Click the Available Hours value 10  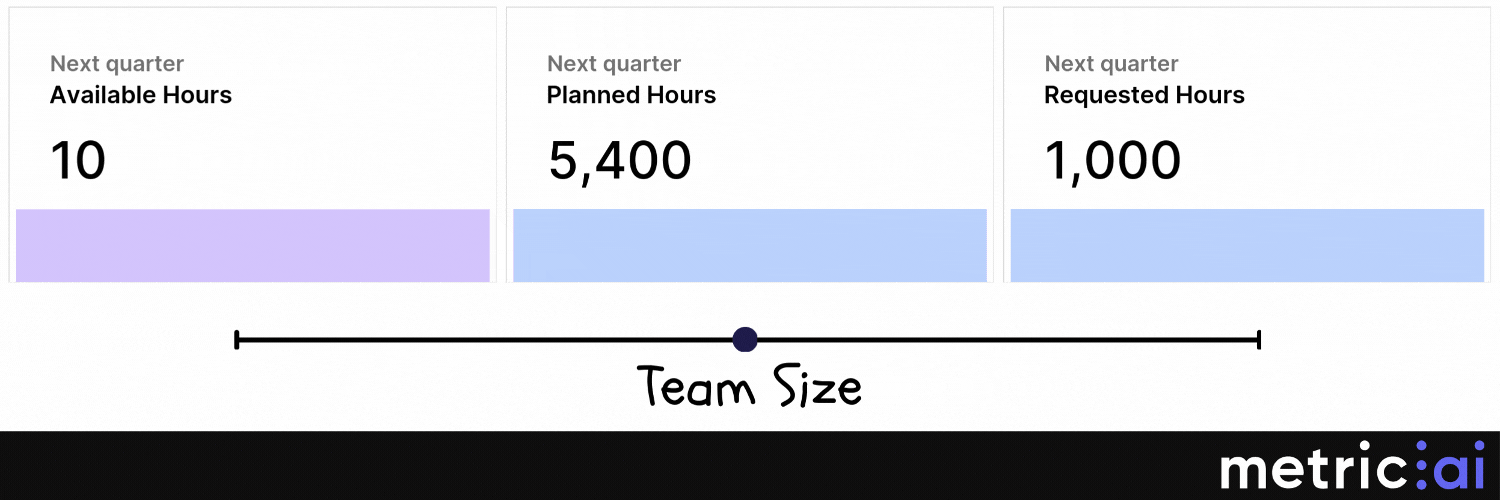[78, 160]
